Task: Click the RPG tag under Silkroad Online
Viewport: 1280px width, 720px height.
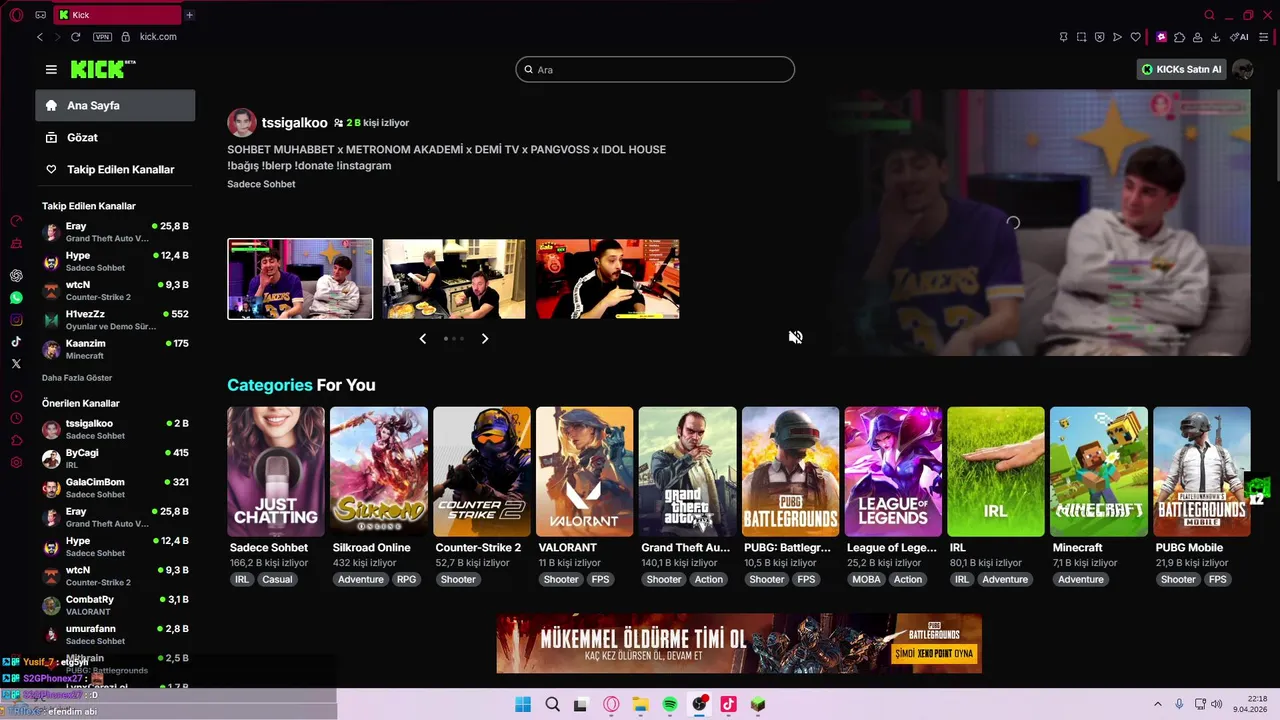Action: (406, 580)
